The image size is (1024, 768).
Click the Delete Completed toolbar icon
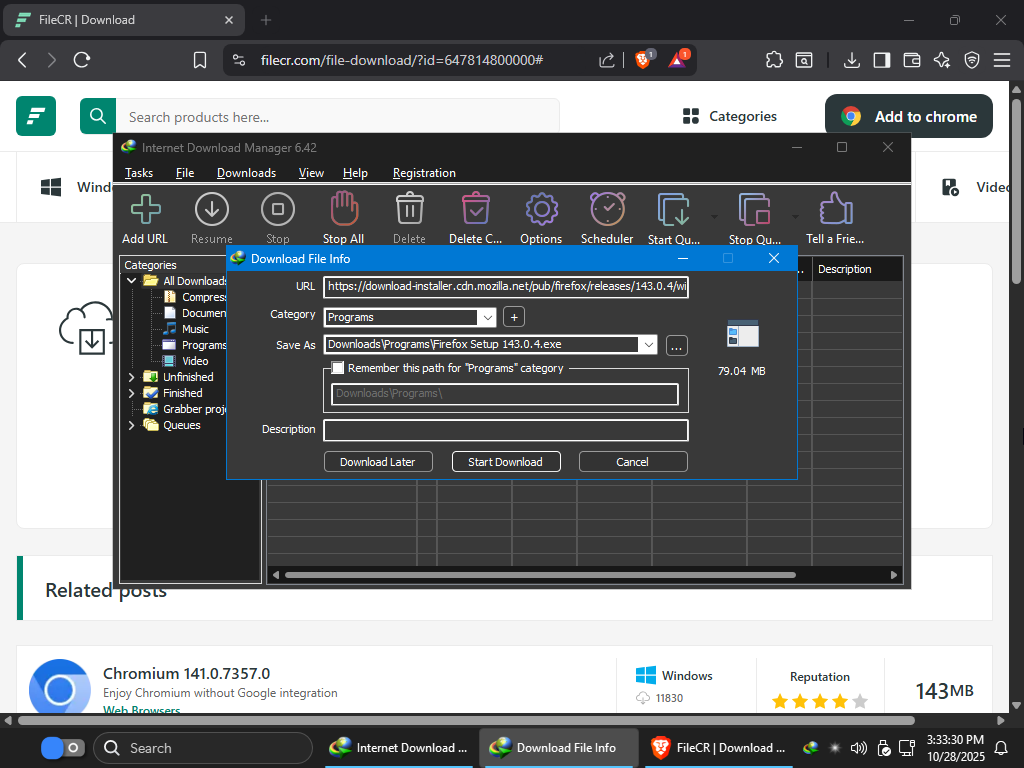[x=475, y=210]
